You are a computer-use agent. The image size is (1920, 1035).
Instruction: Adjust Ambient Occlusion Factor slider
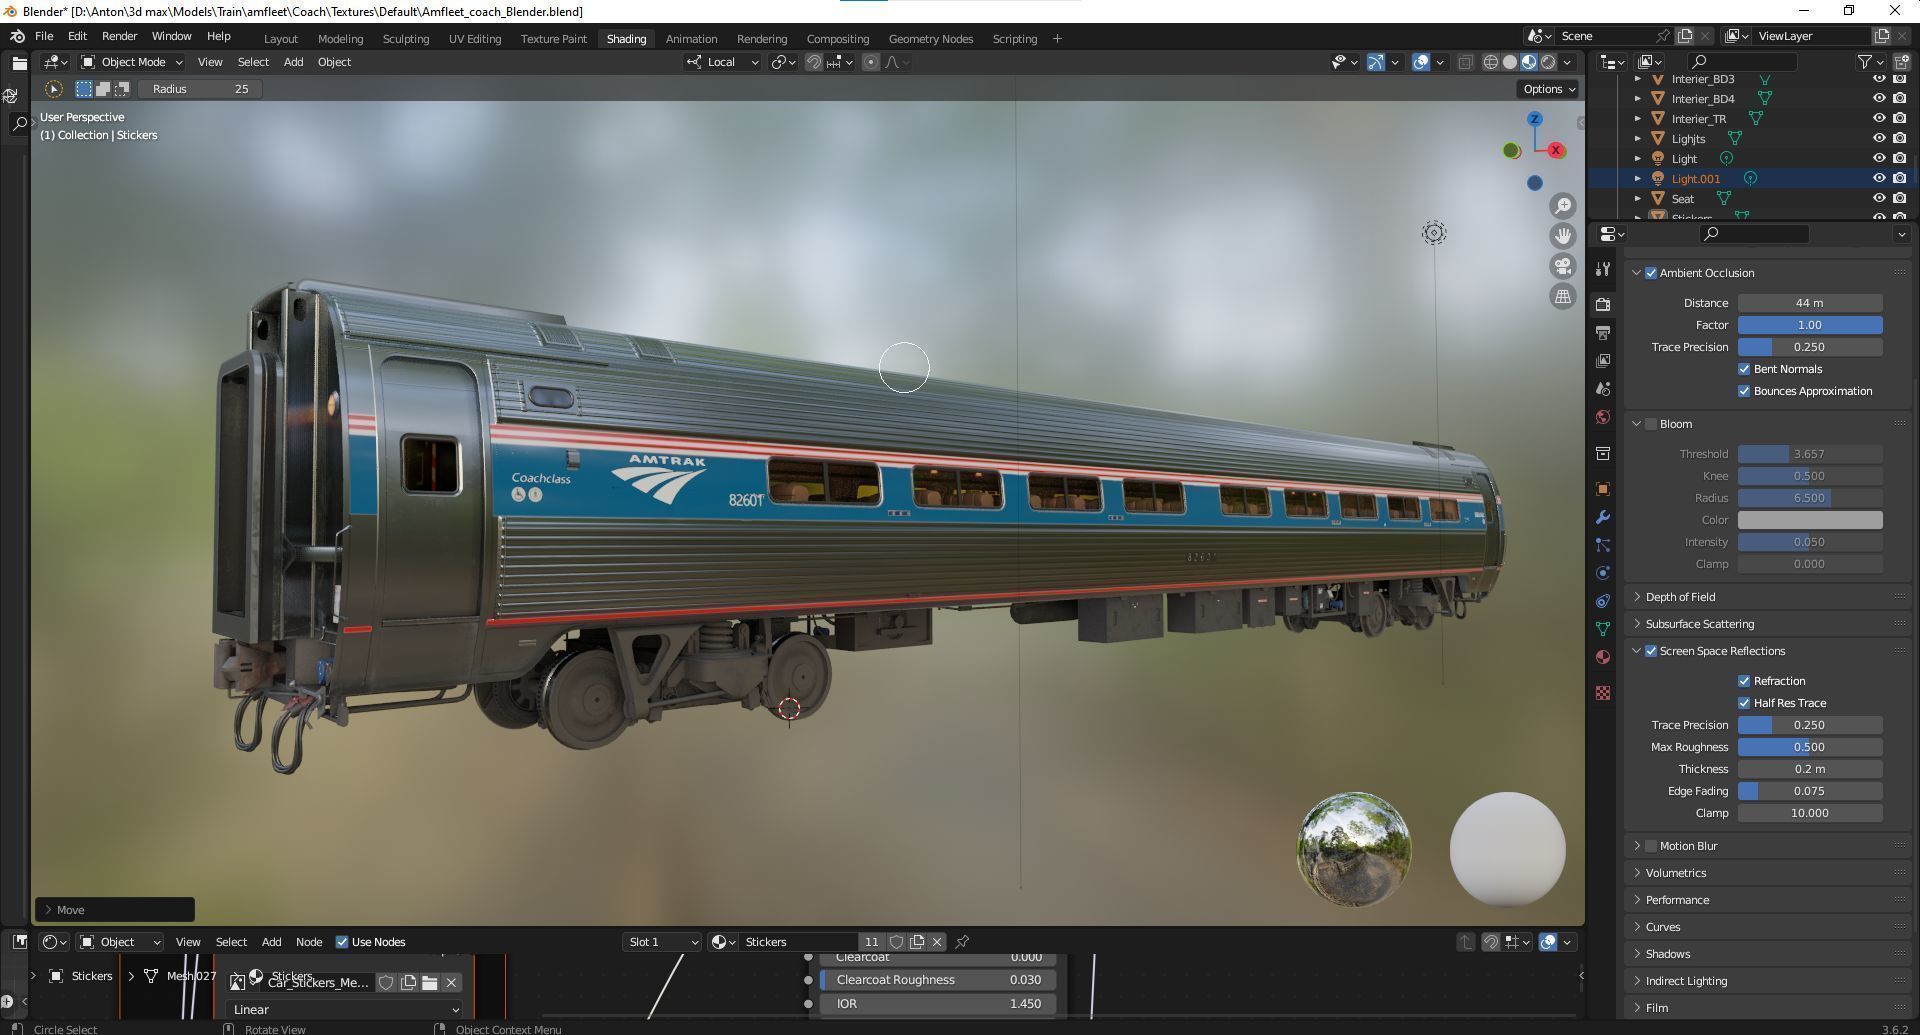1810,325
